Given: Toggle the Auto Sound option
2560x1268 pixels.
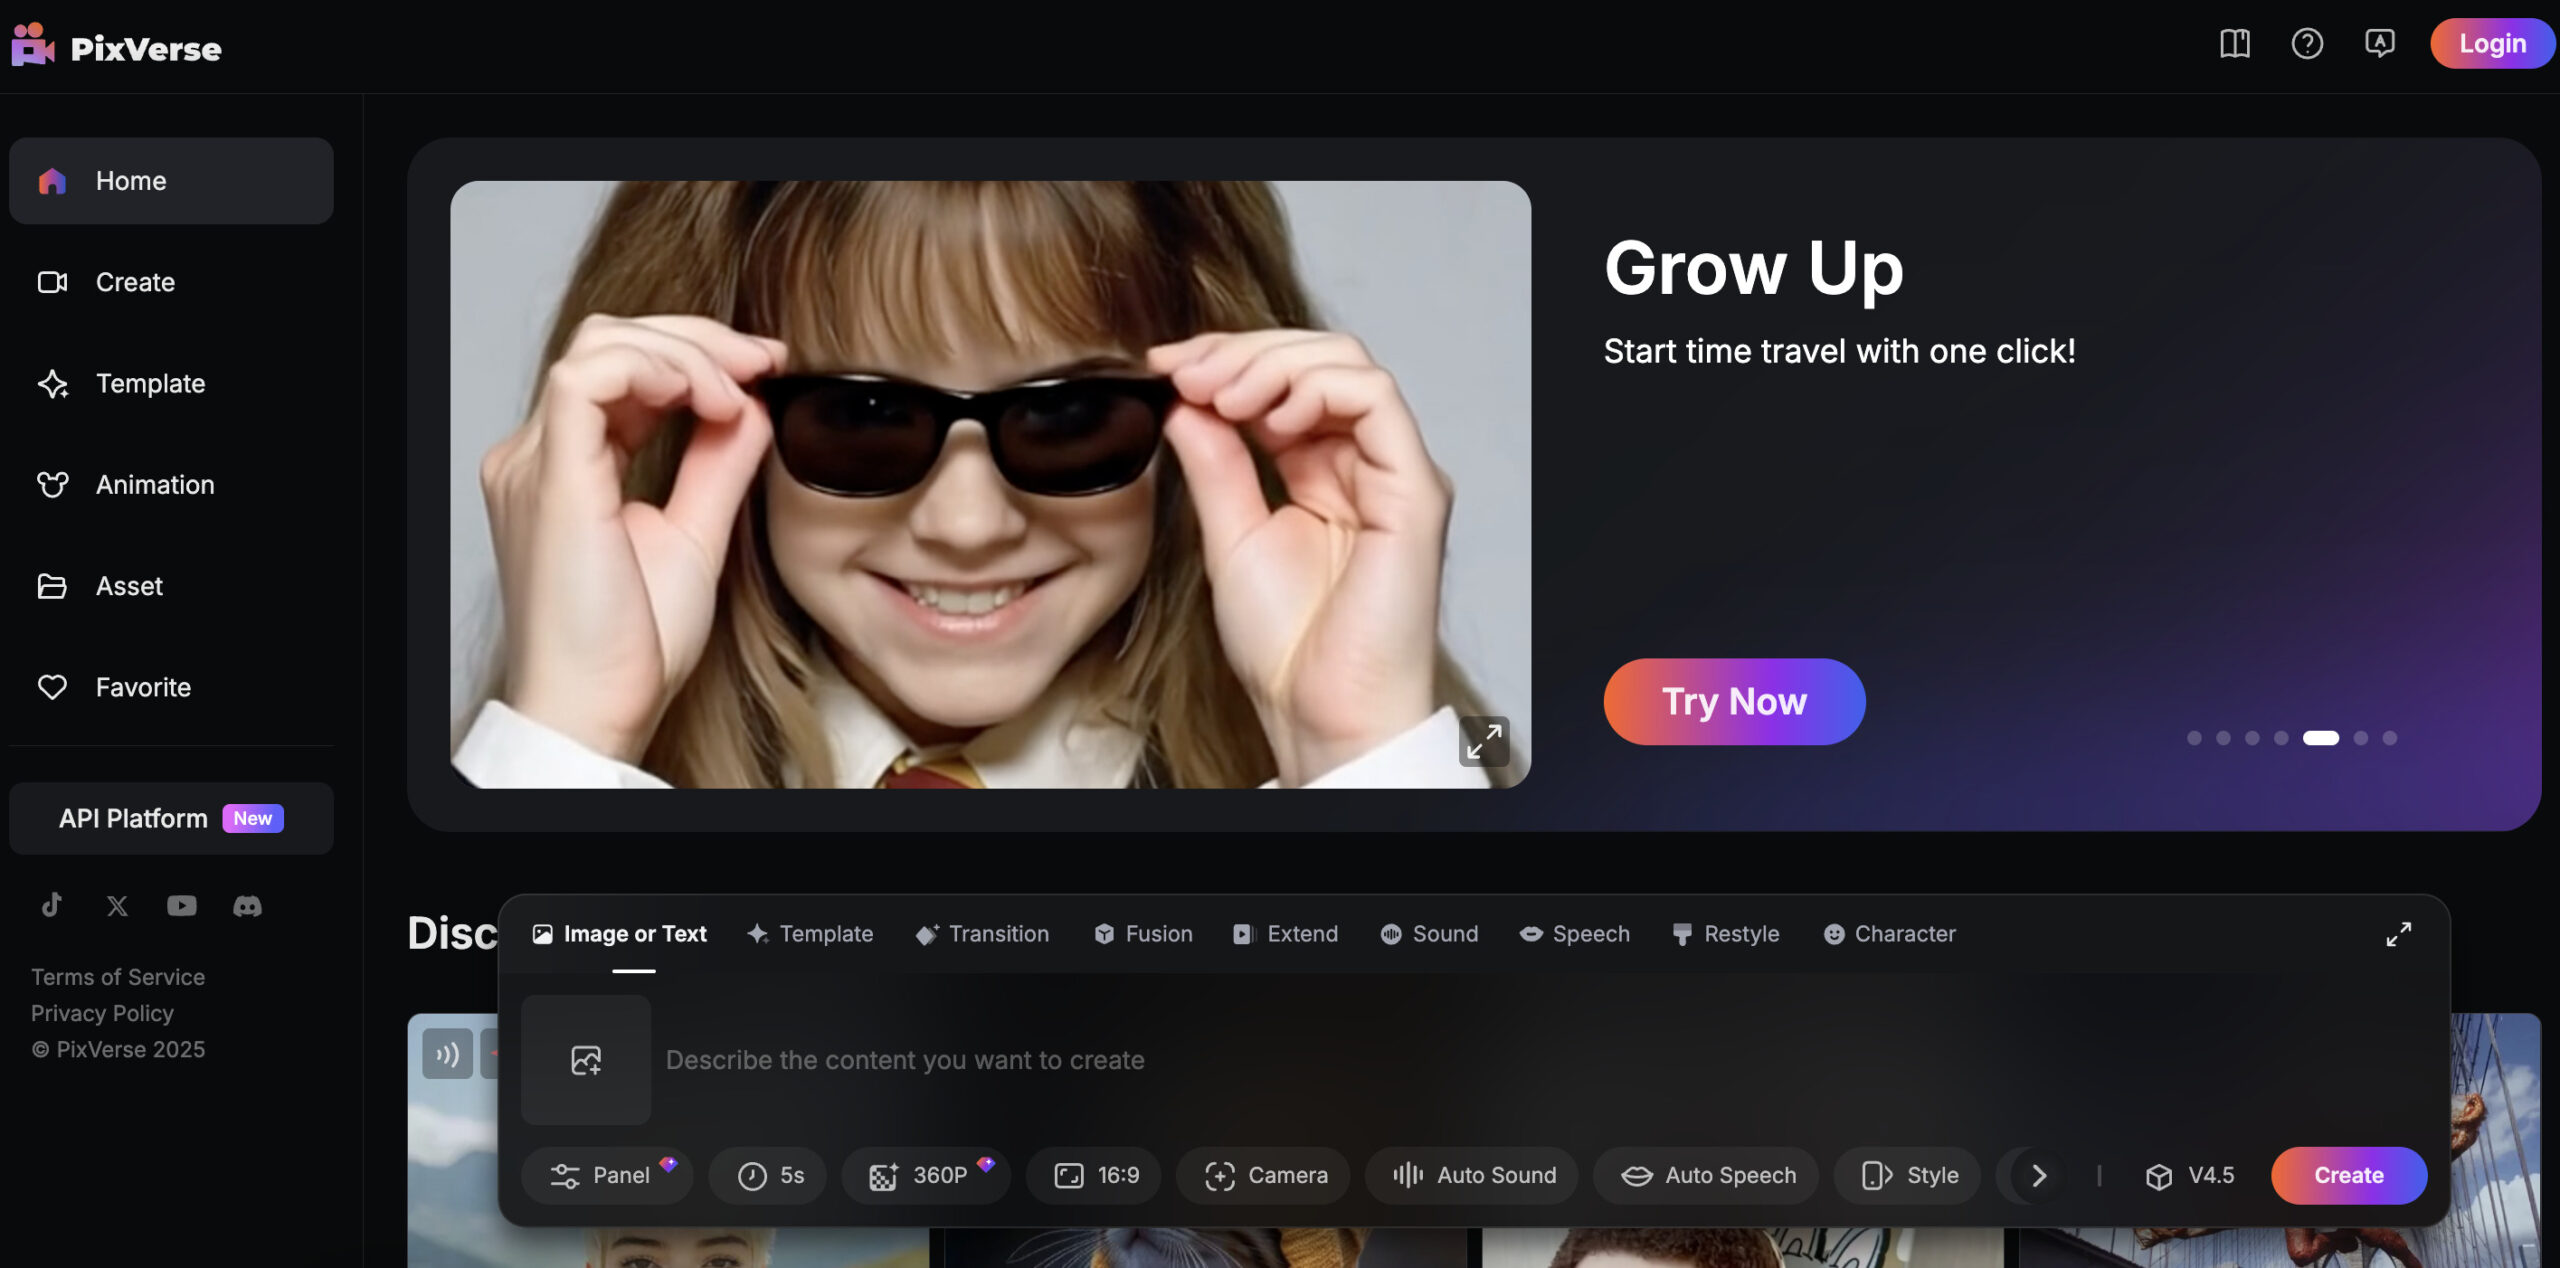Looking at the screenshot, I should point(1474,1176).
